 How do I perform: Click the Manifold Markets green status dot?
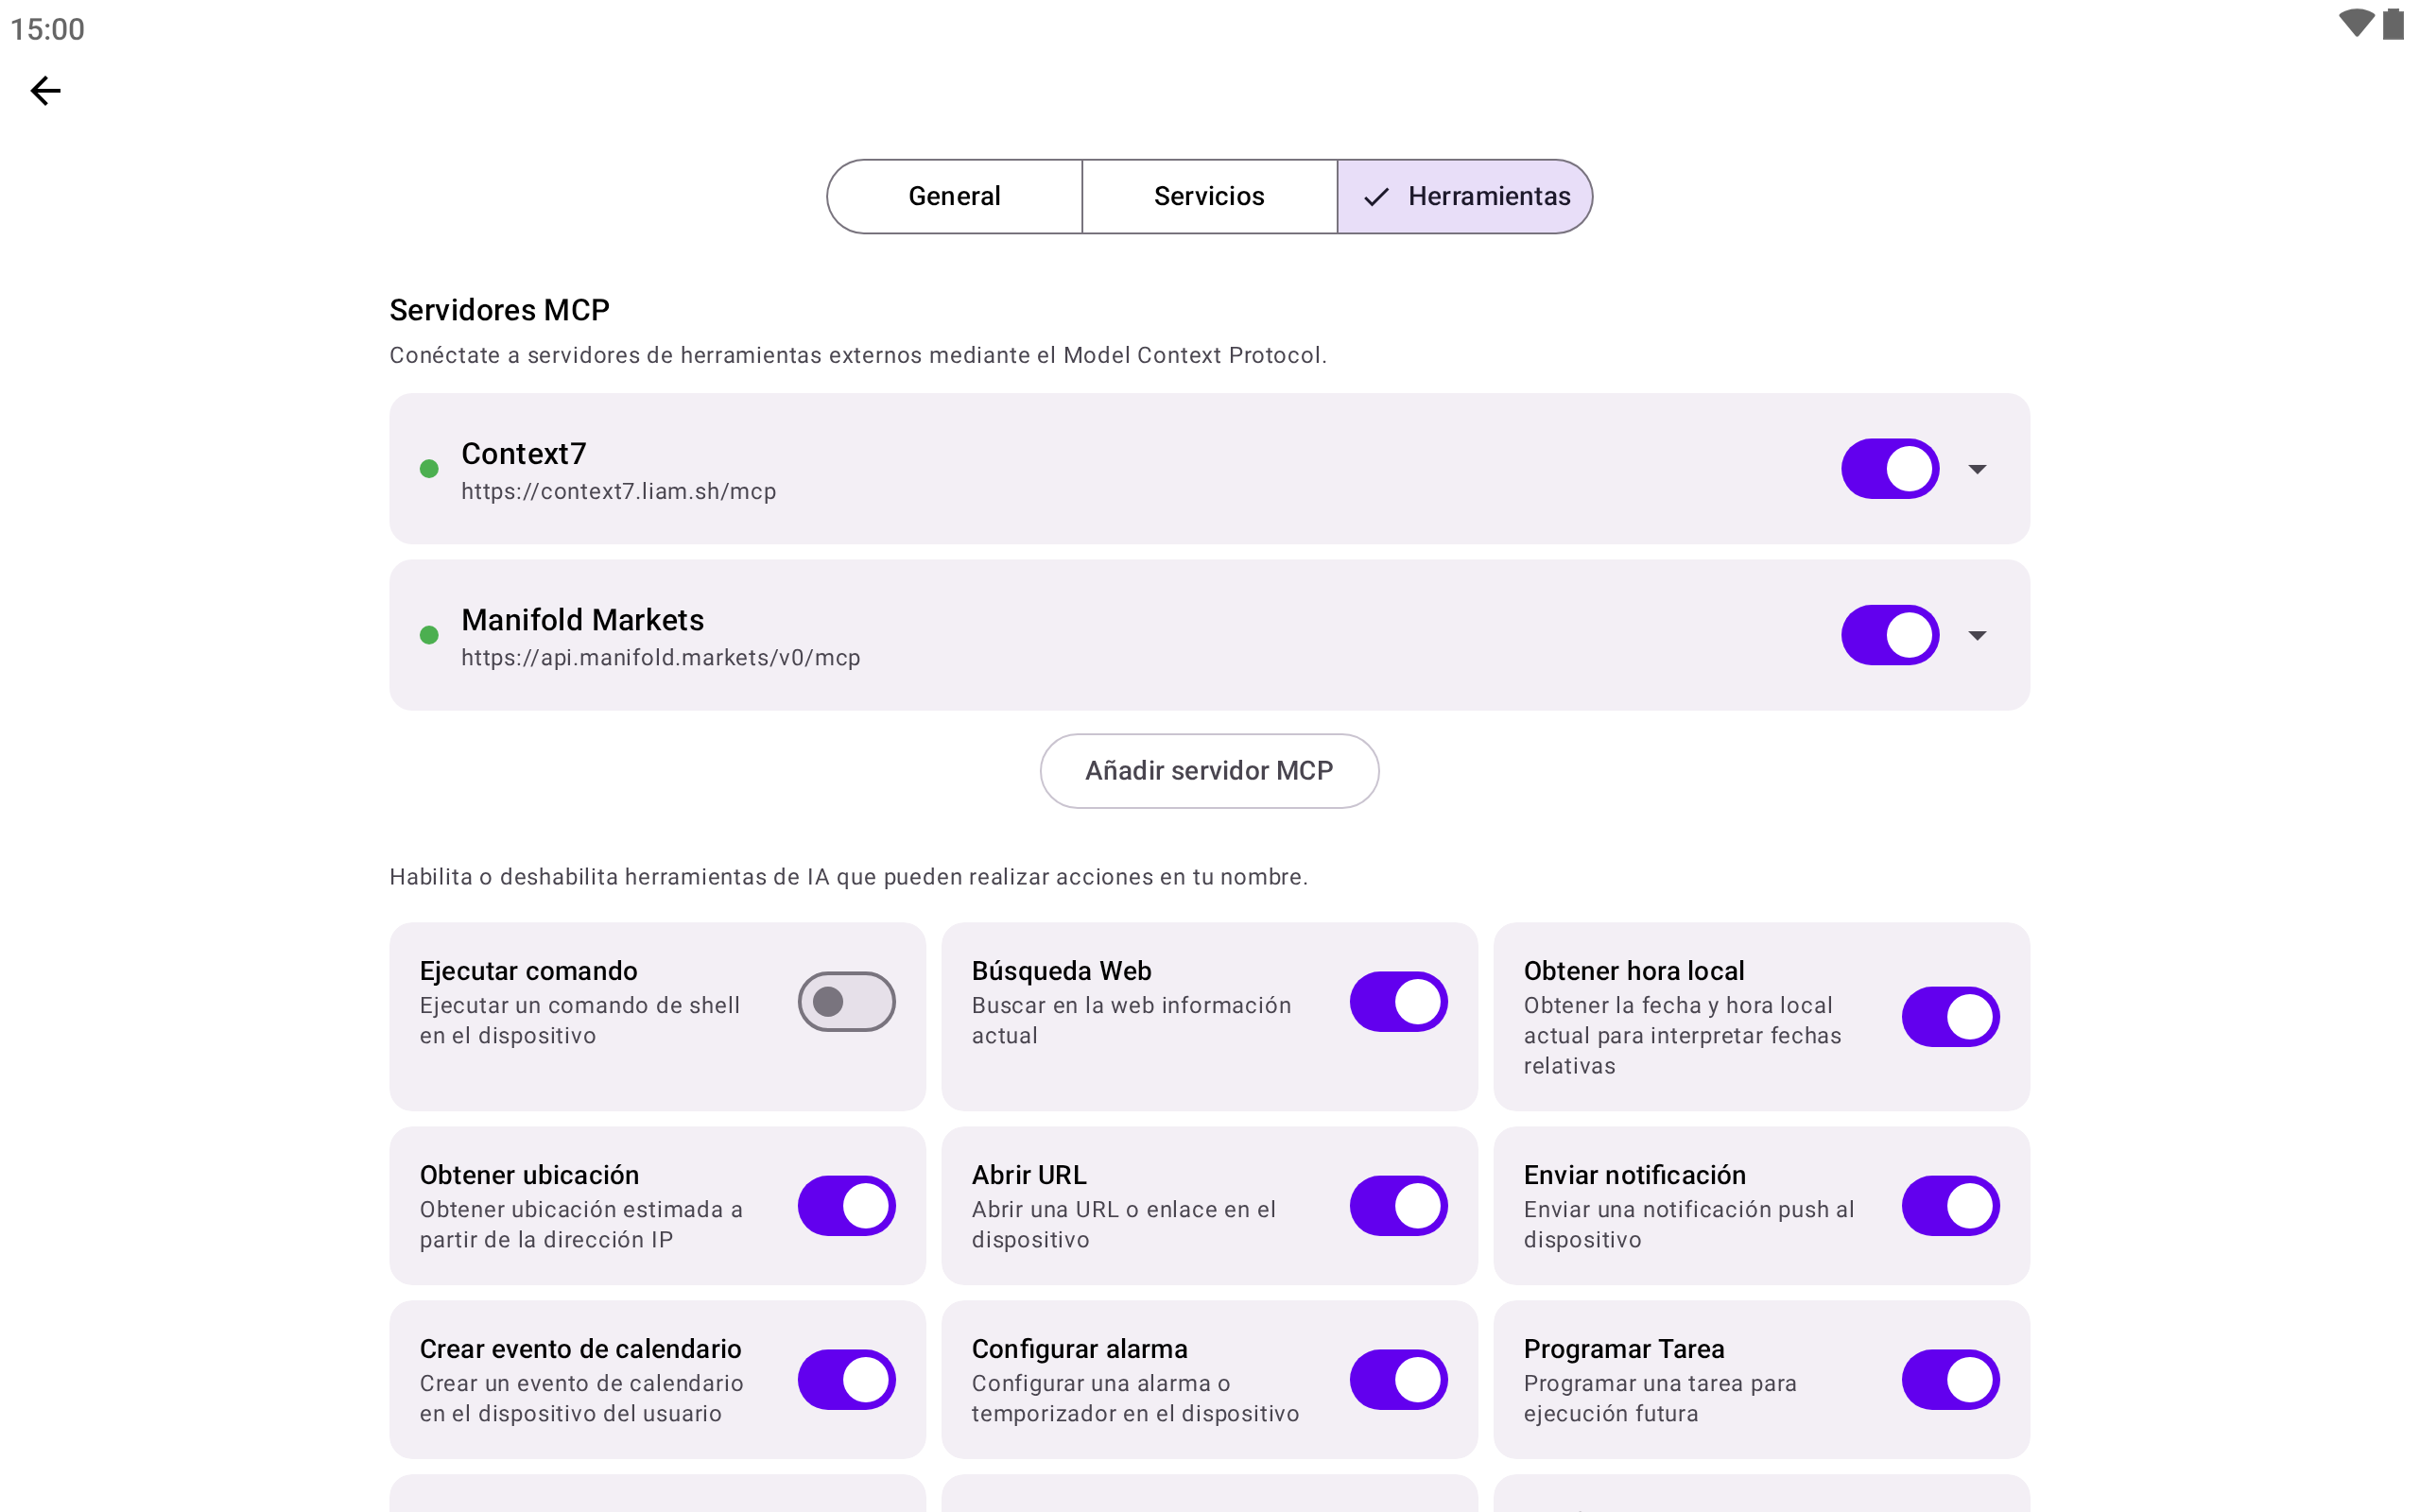429,635
